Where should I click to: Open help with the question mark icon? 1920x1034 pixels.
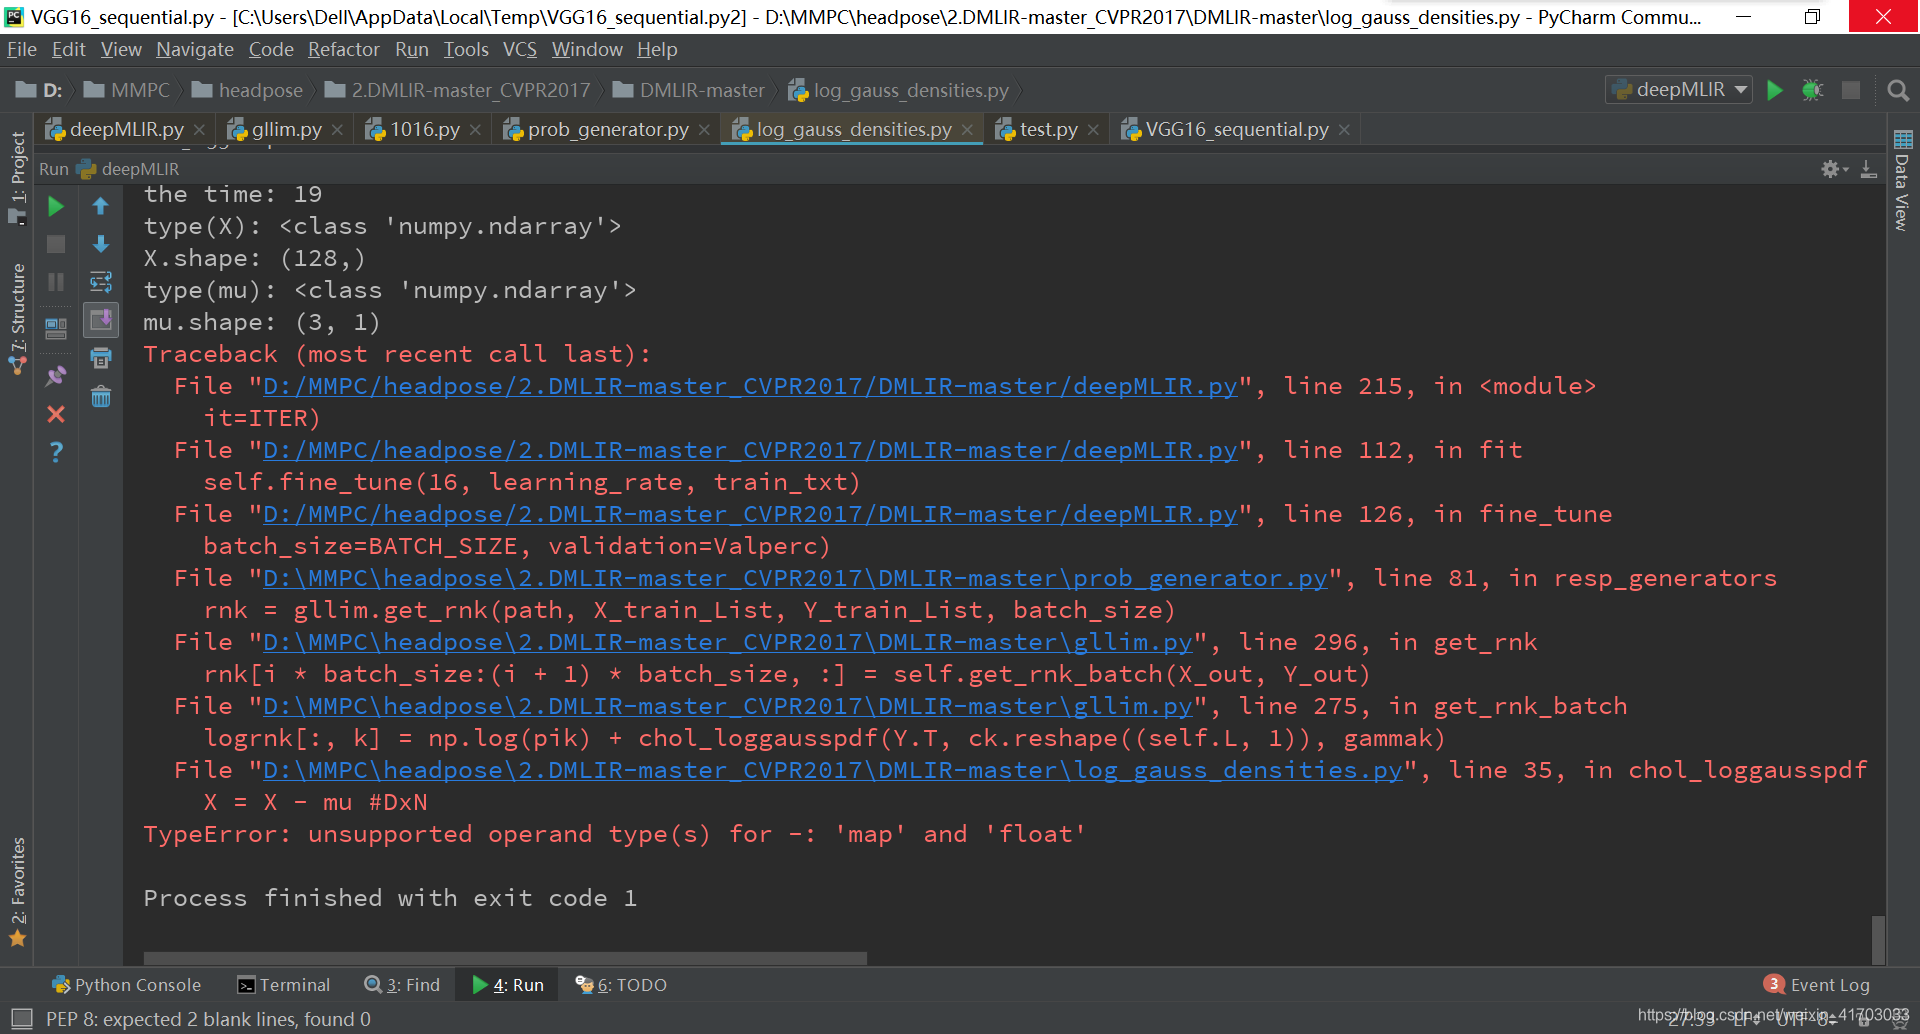56,452
